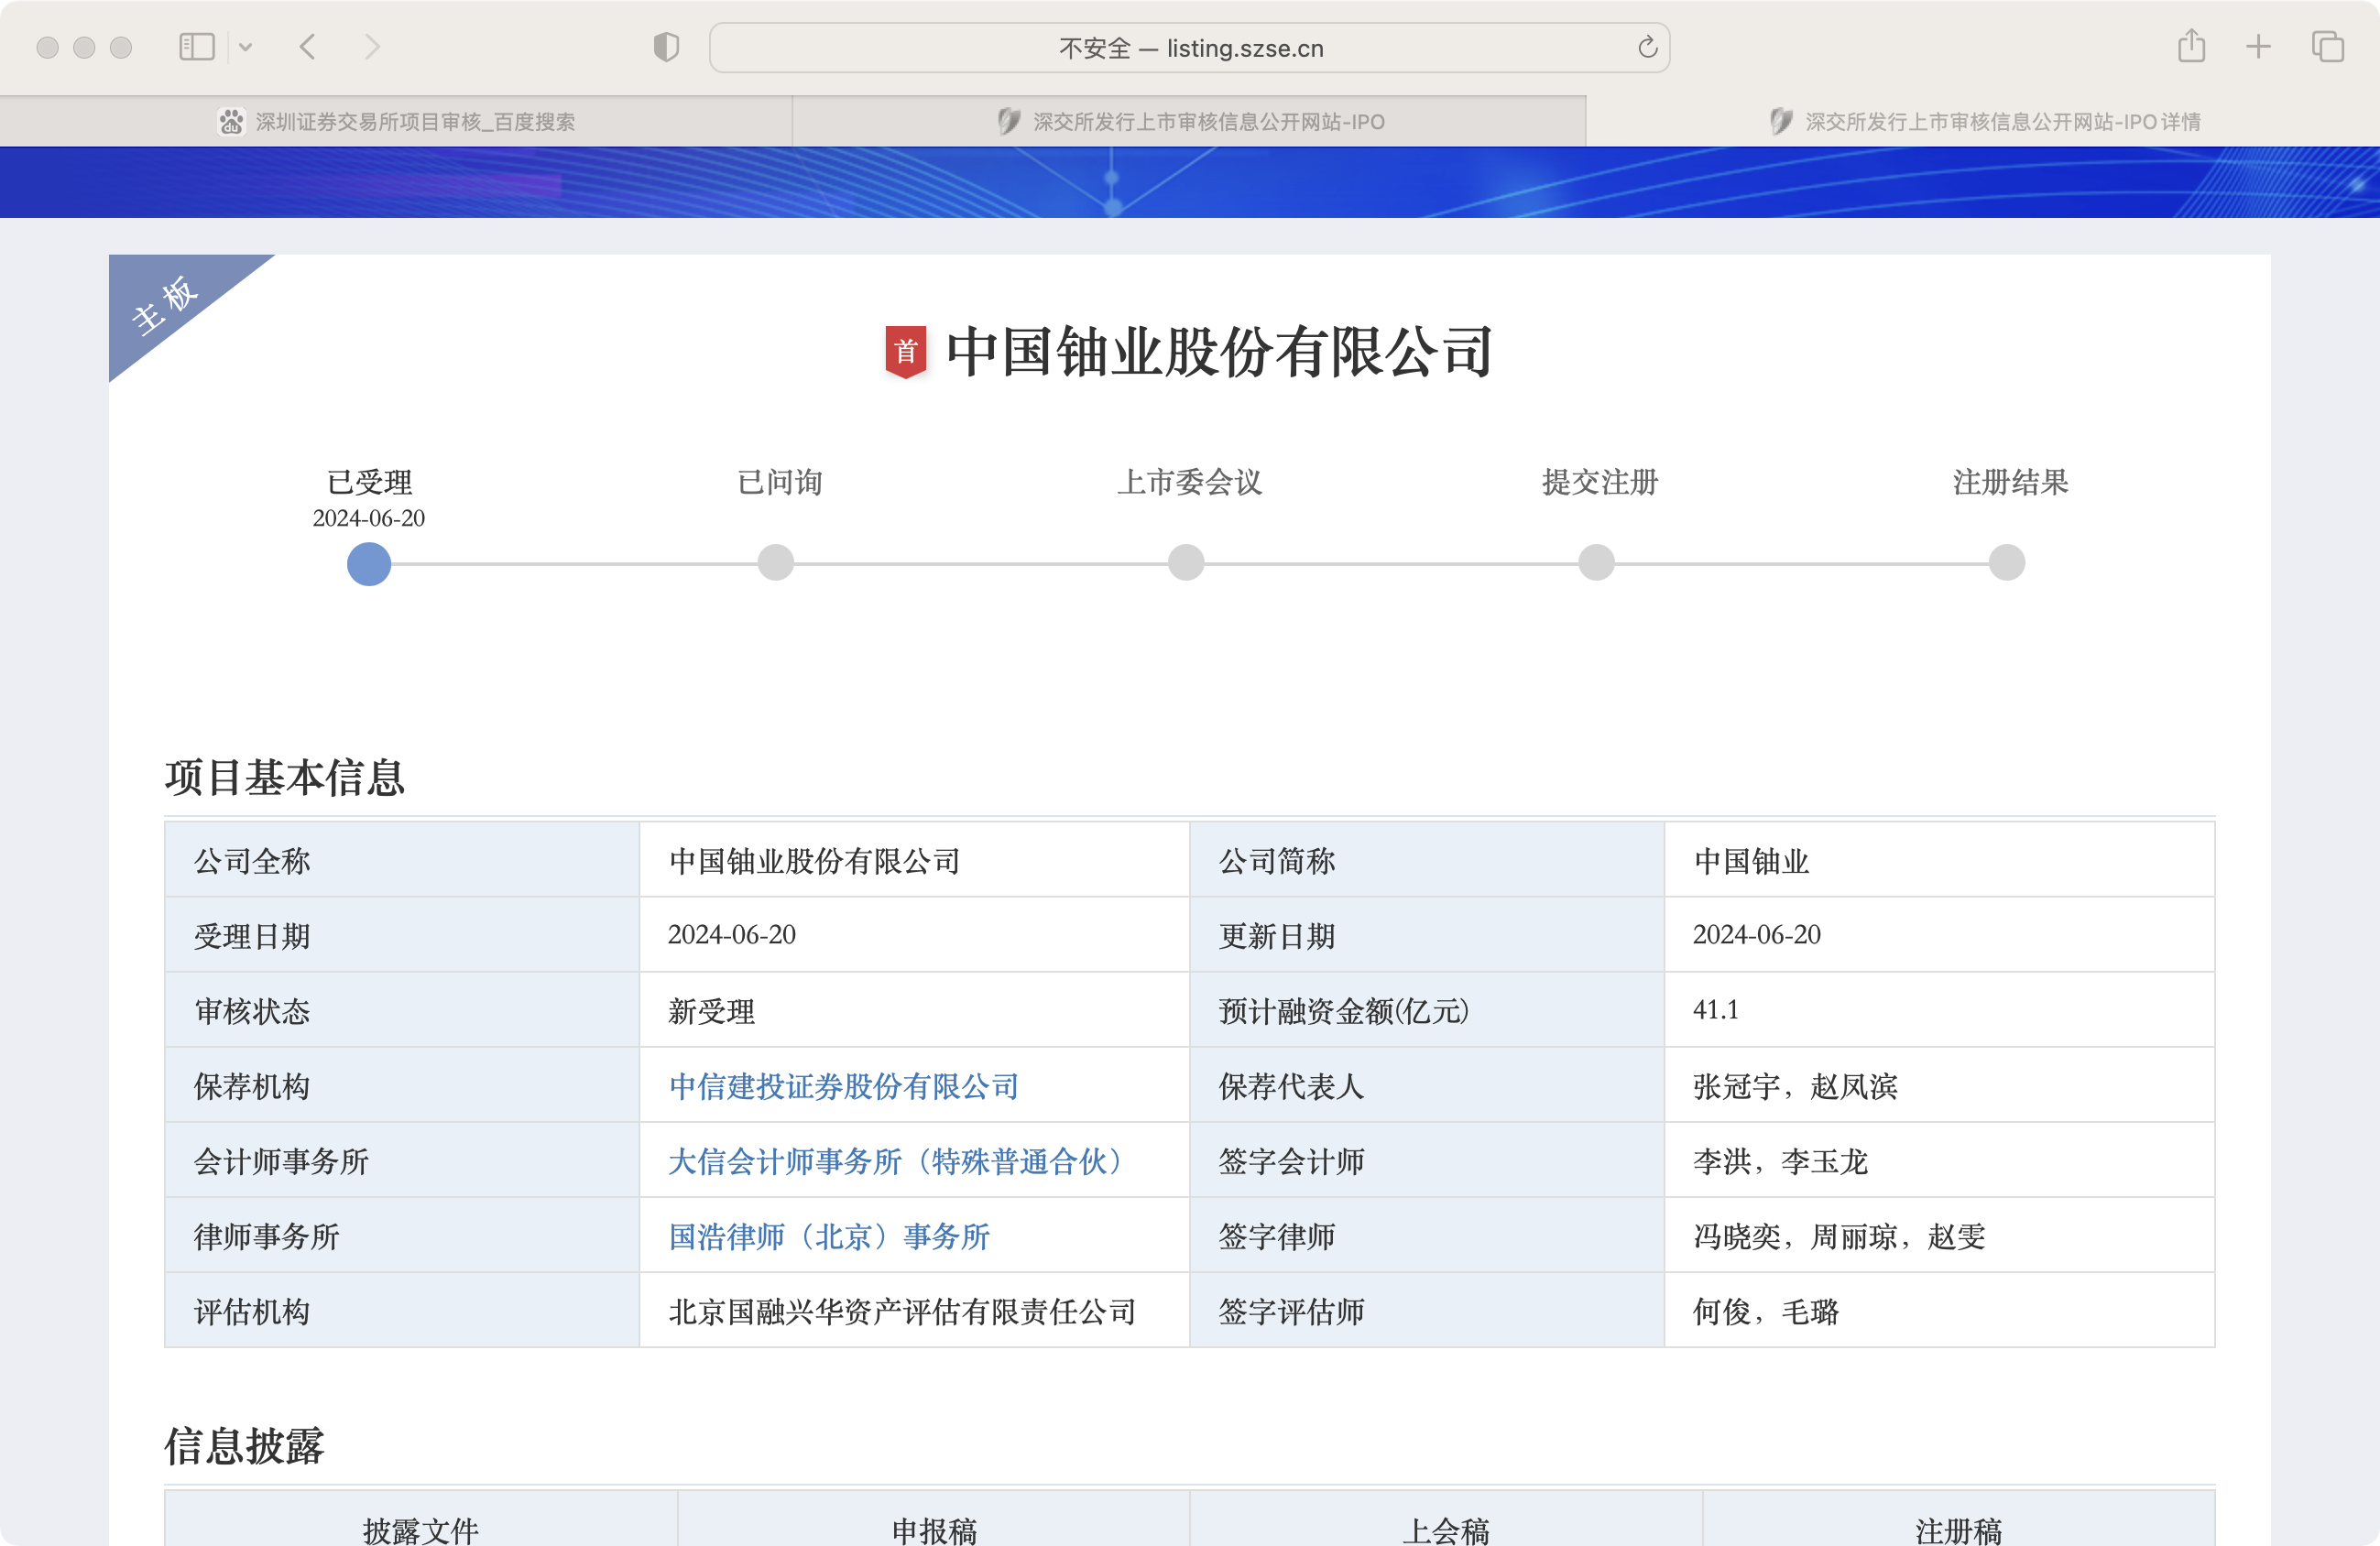
Task: Click the listing.szse.cn address bar
Action: 1190,48
